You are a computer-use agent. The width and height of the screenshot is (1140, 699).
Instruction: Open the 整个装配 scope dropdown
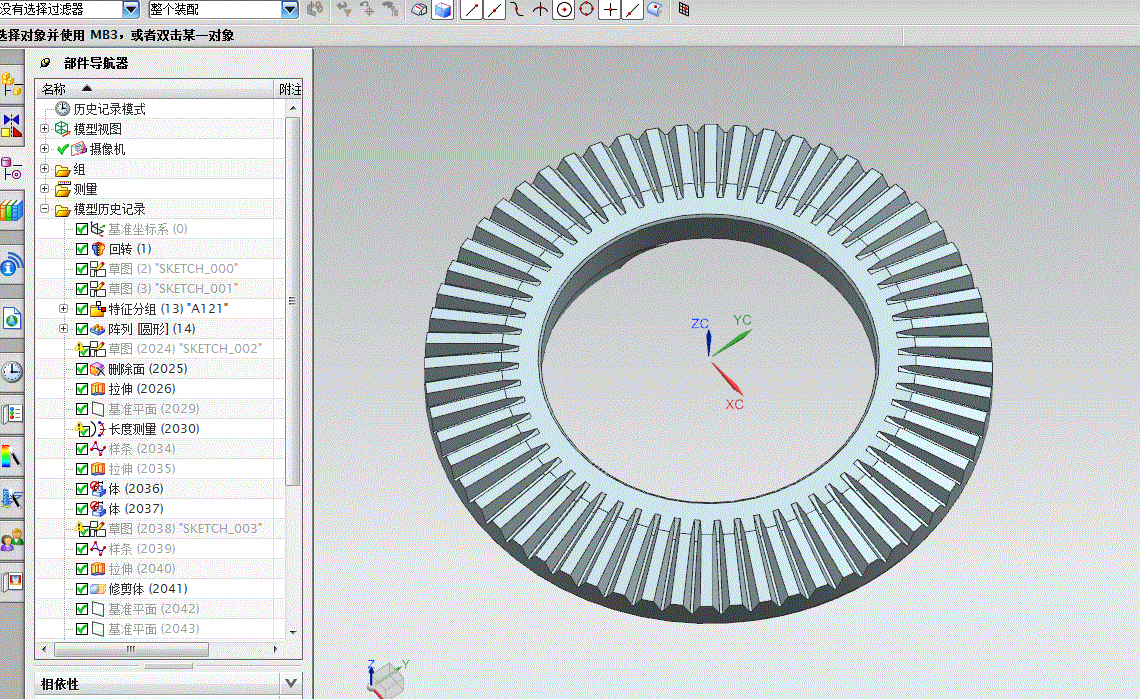click(x=290, y=9)
